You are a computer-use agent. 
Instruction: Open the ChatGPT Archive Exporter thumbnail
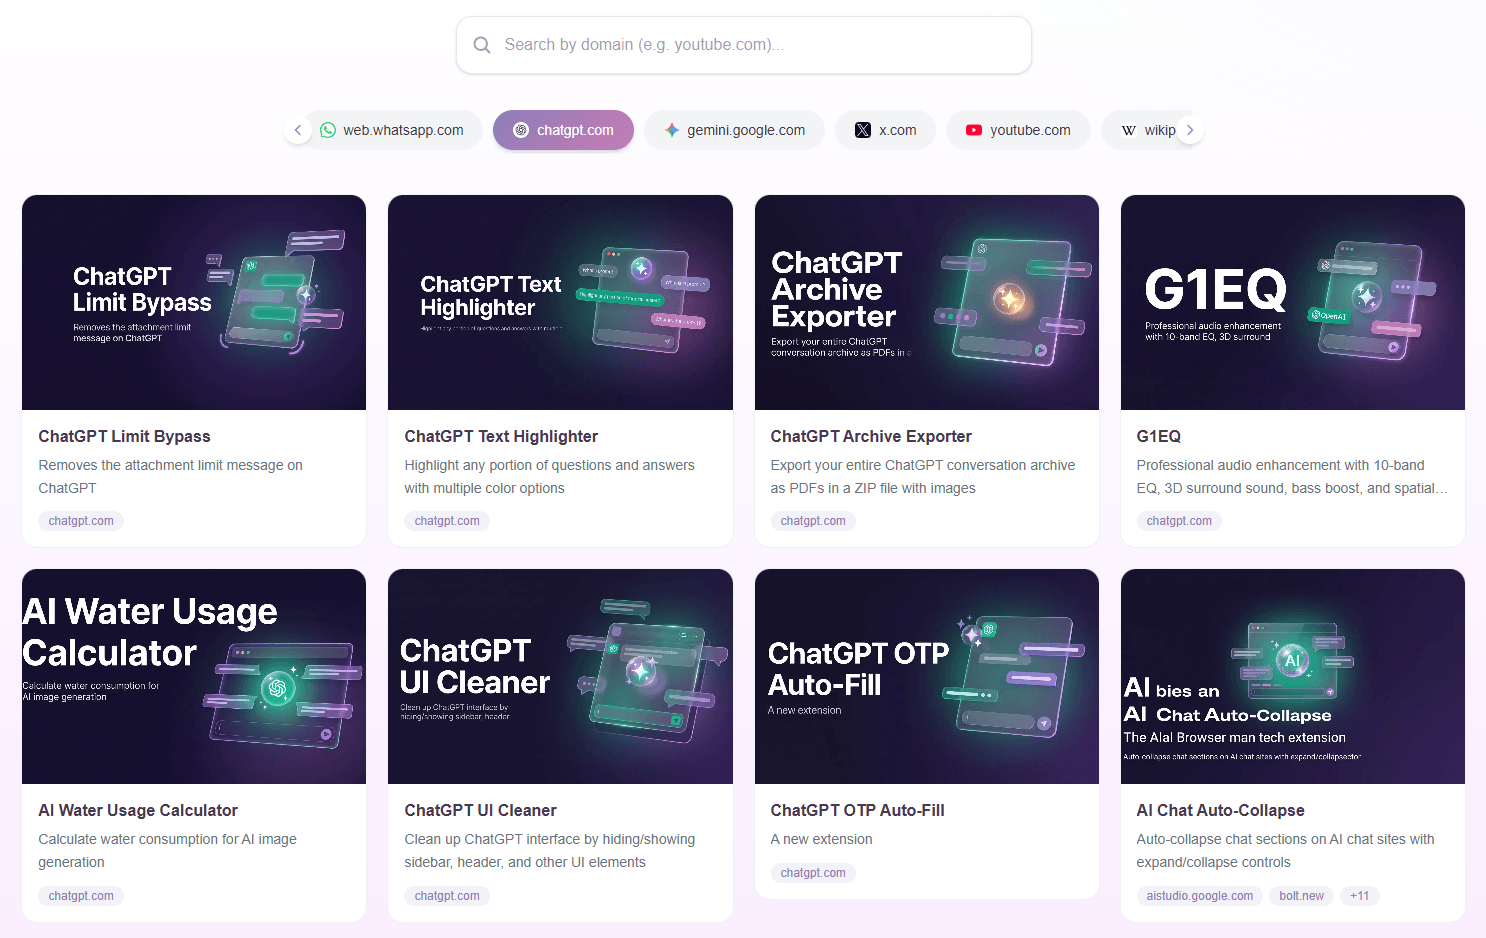tap(927, 302)
